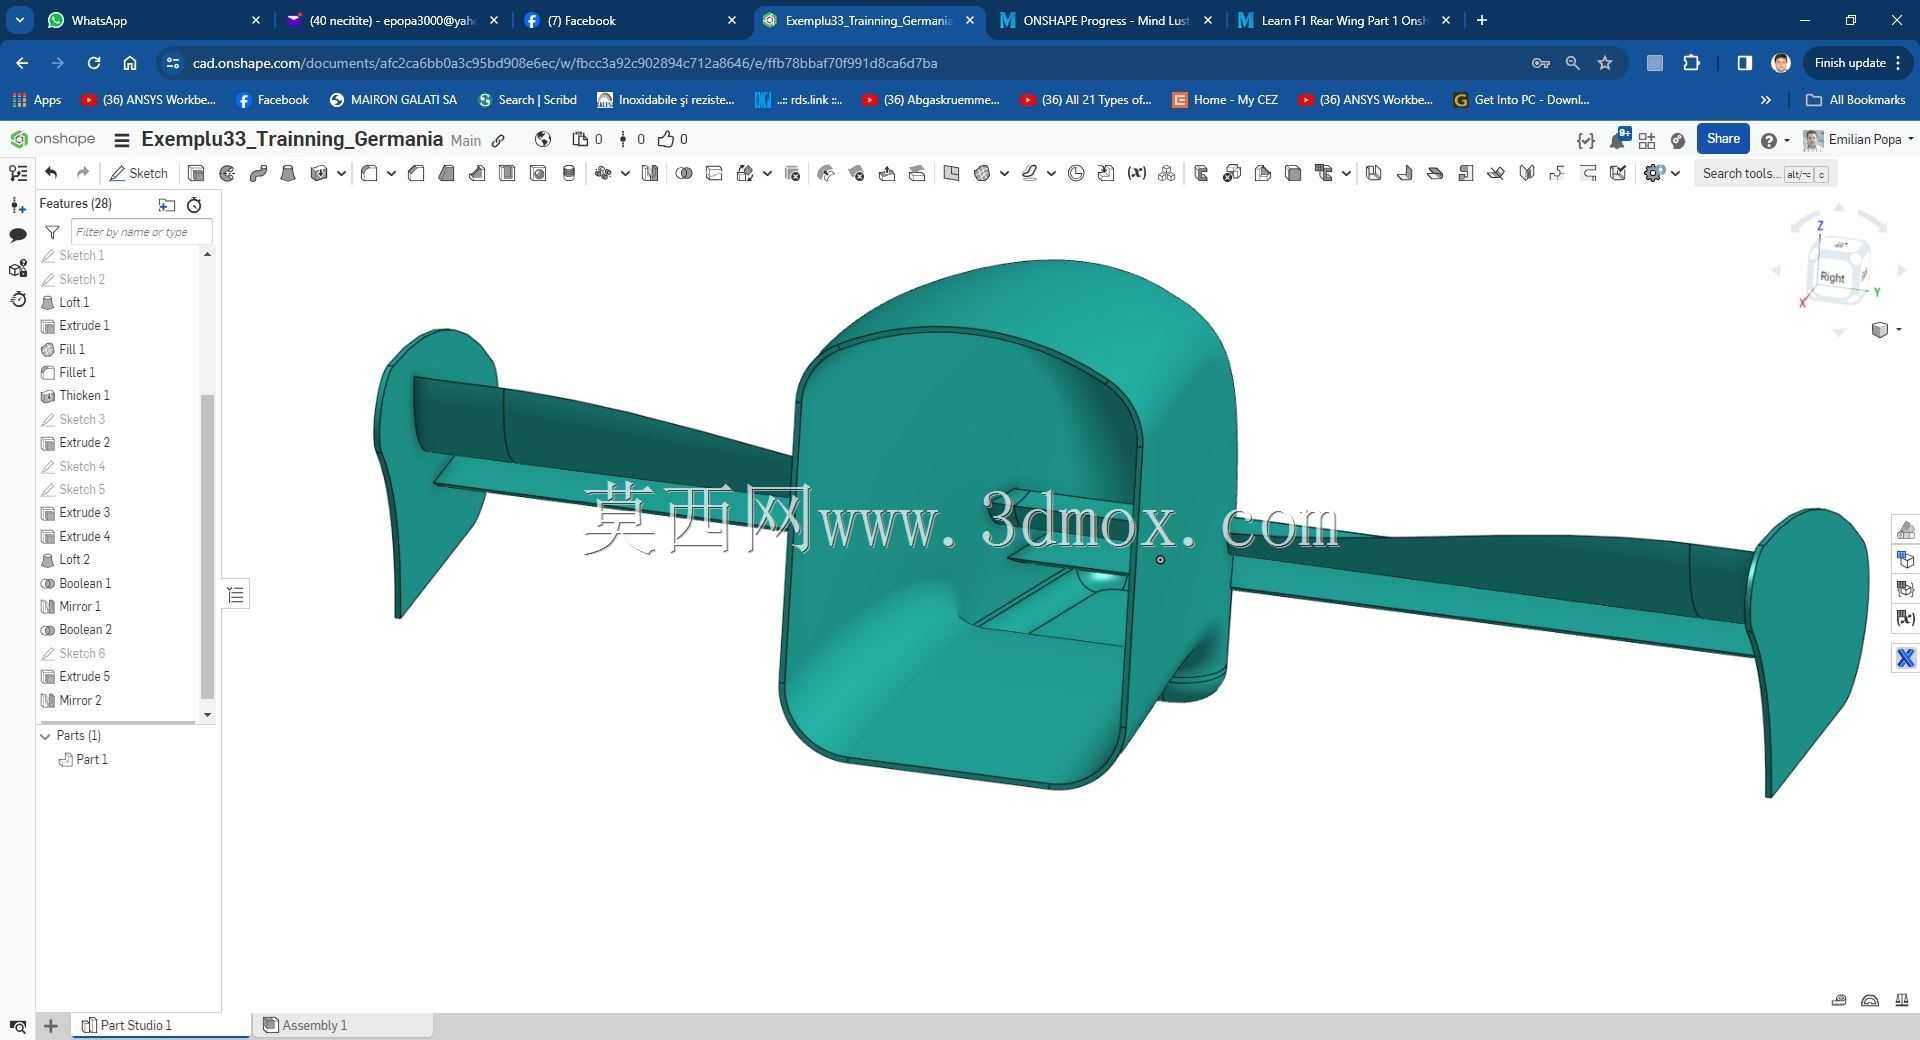Click the onshape logo link

click(53, 139)
